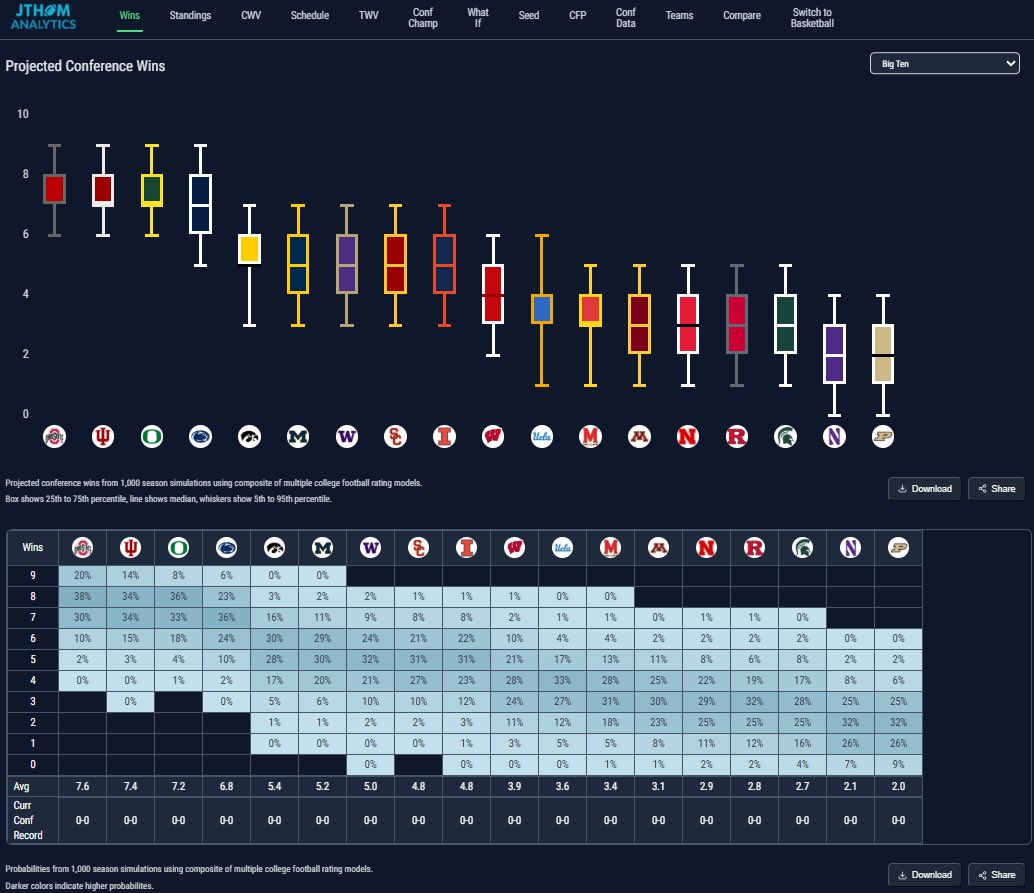1034x893 pixels.
Task: Select the CFP tab
Action: (578, 15)
